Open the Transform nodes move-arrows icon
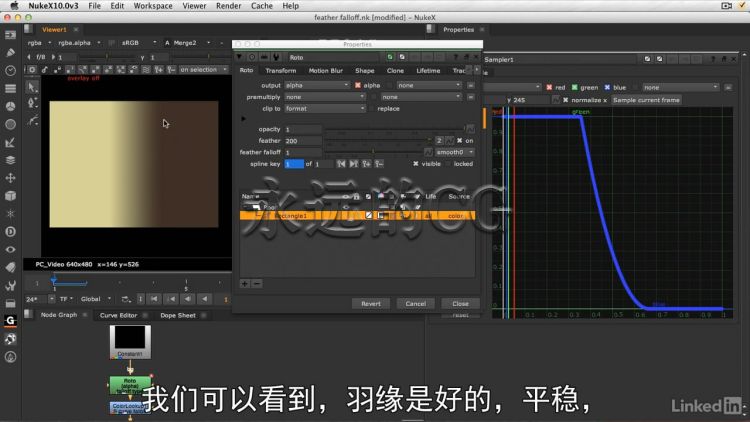Image resolution: width=750 pixels, height=422 pixels. [x=10, y=178]
